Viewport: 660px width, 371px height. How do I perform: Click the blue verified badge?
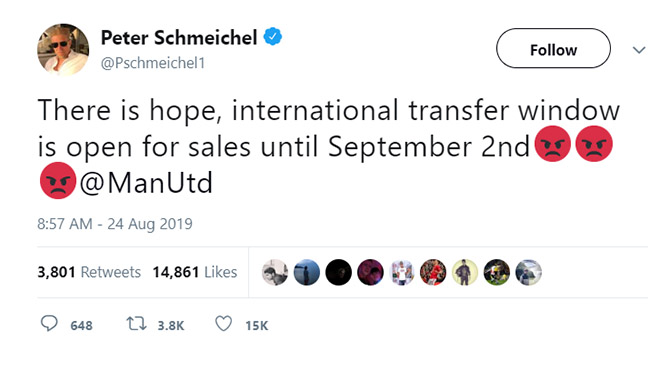273,37
